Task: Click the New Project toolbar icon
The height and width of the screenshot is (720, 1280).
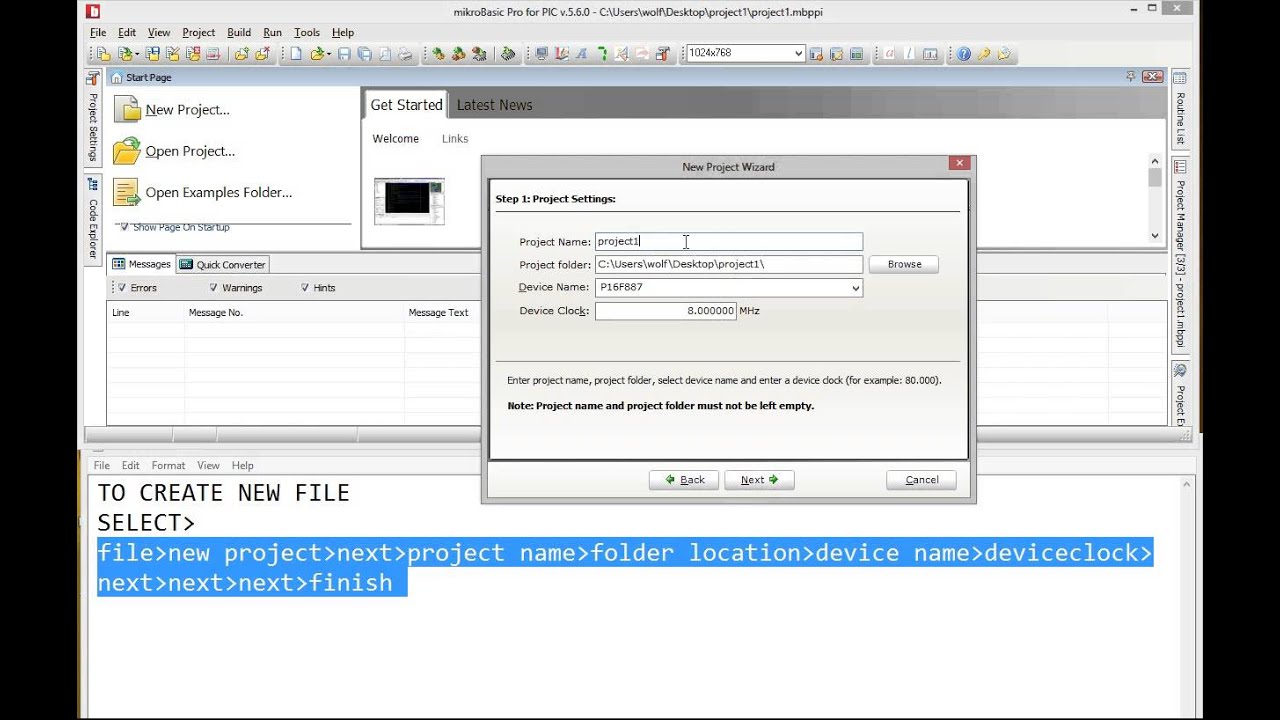Action: 103,54
